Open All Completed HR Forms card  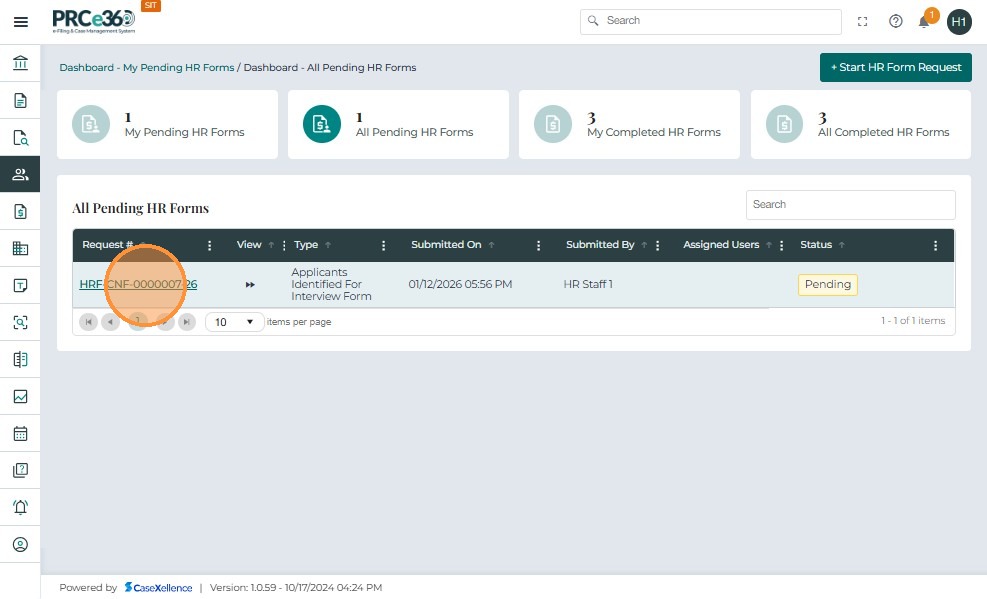[860, 125]
